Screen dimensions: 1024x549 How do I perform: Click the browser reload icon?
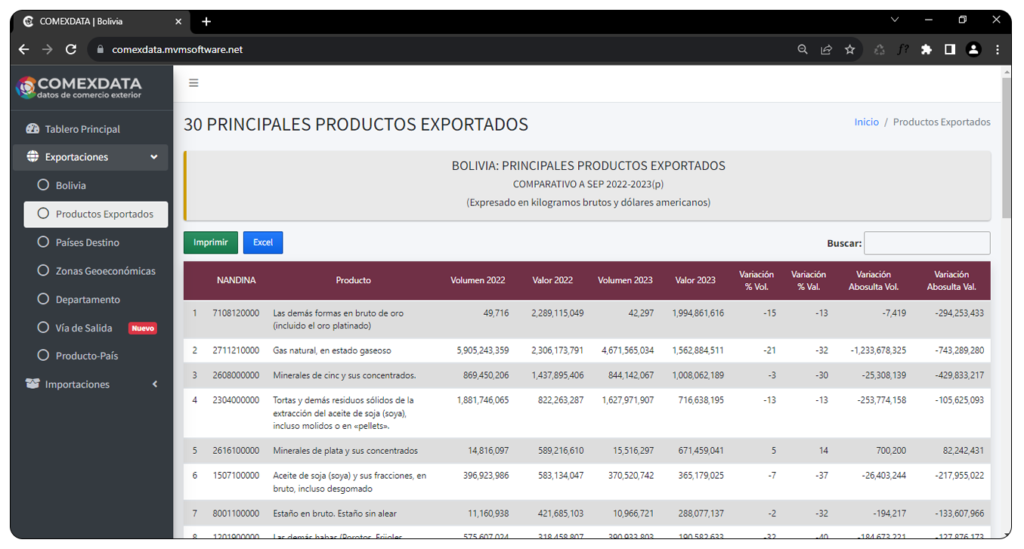point(71,49)
